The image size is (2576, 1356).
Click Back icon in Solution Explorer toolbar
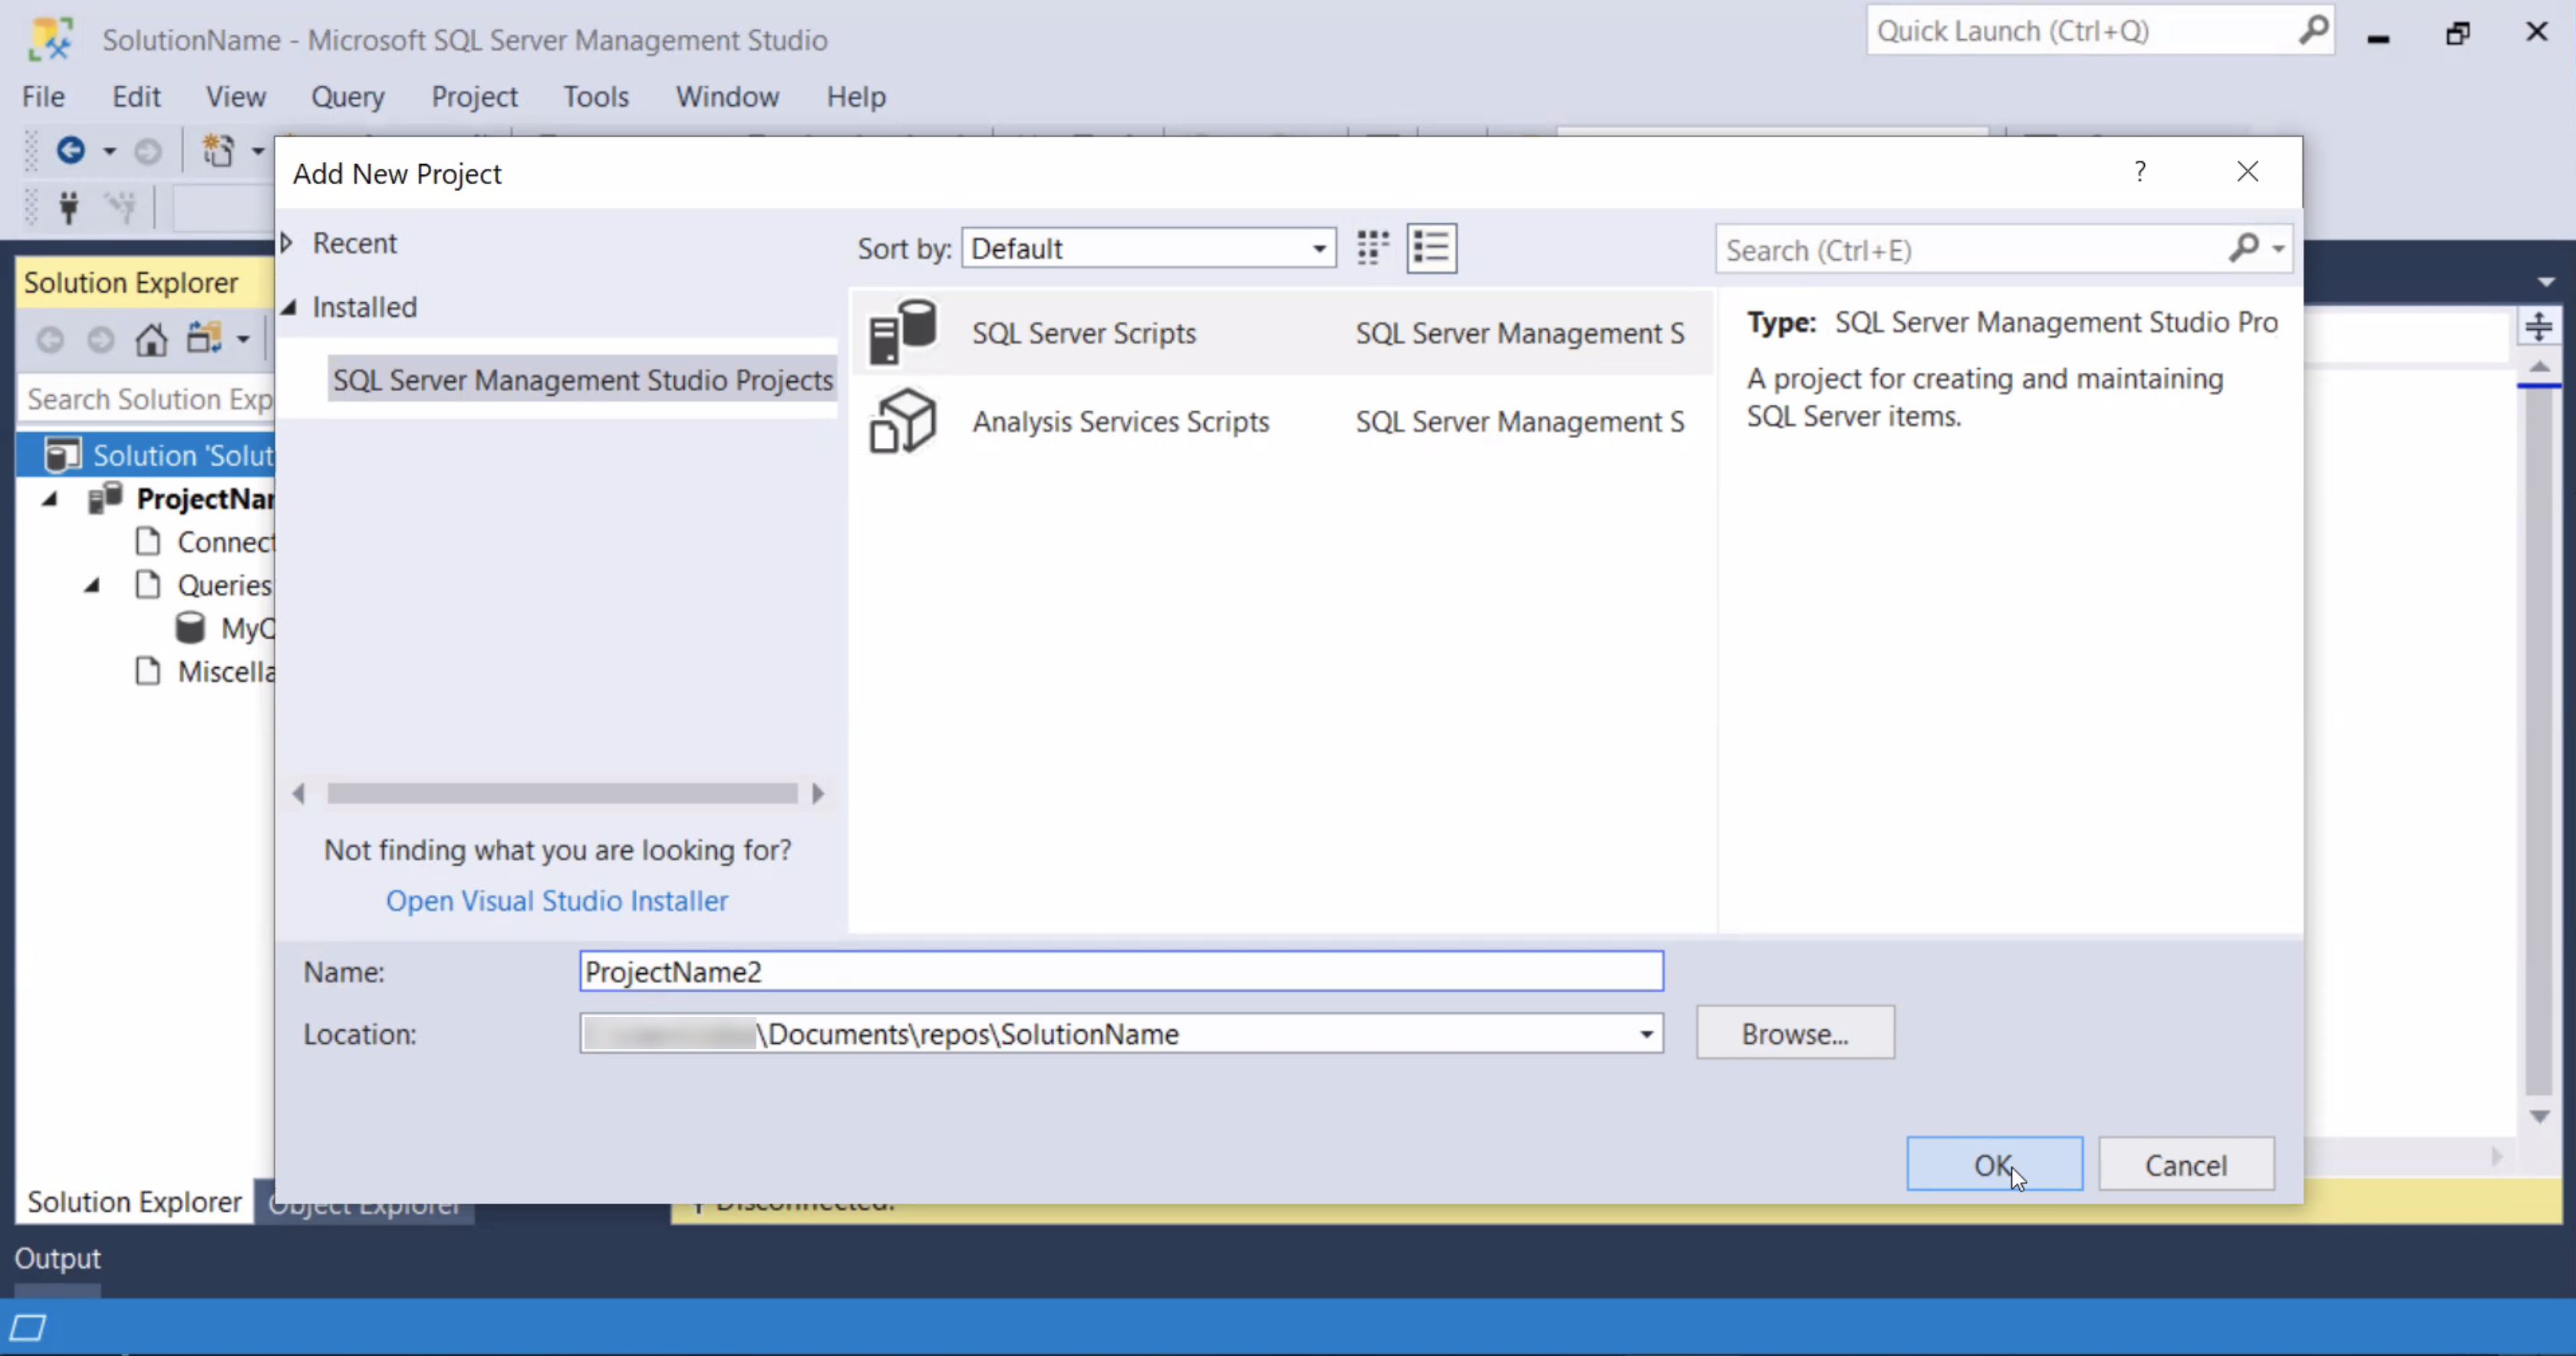coord(50,341)
